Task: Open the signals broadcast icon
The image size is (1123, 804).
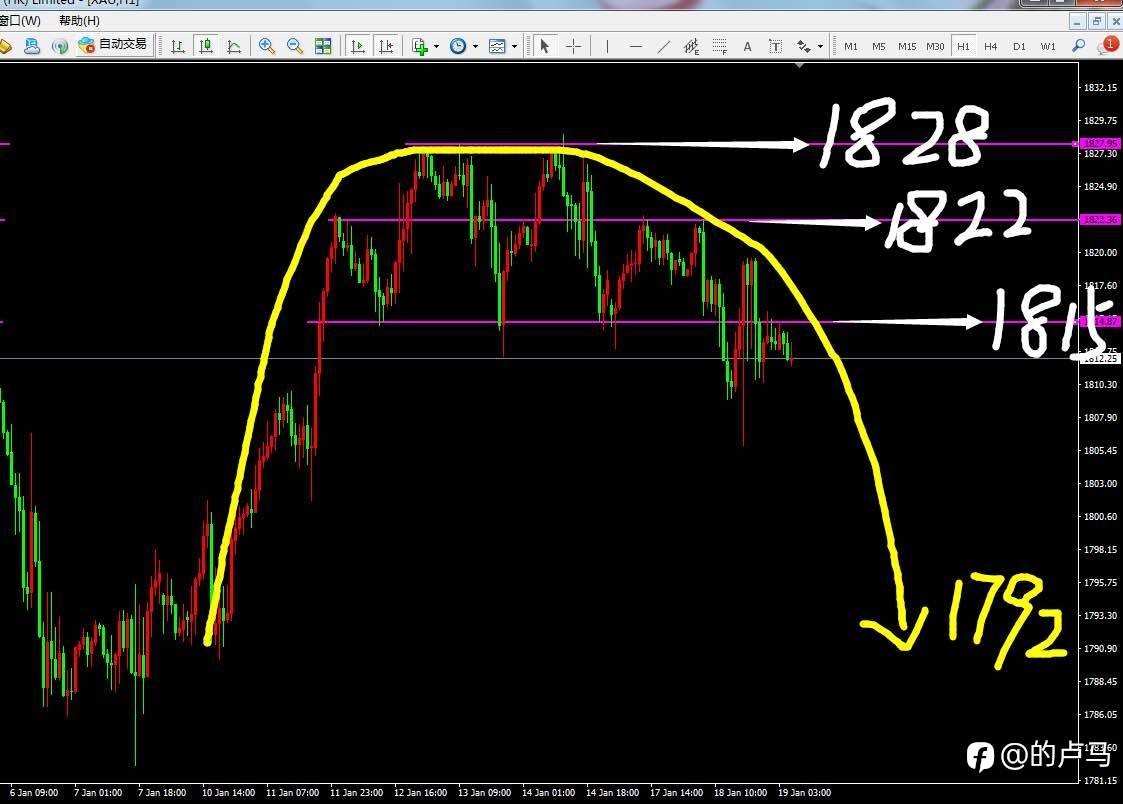Action: point(60,46)
